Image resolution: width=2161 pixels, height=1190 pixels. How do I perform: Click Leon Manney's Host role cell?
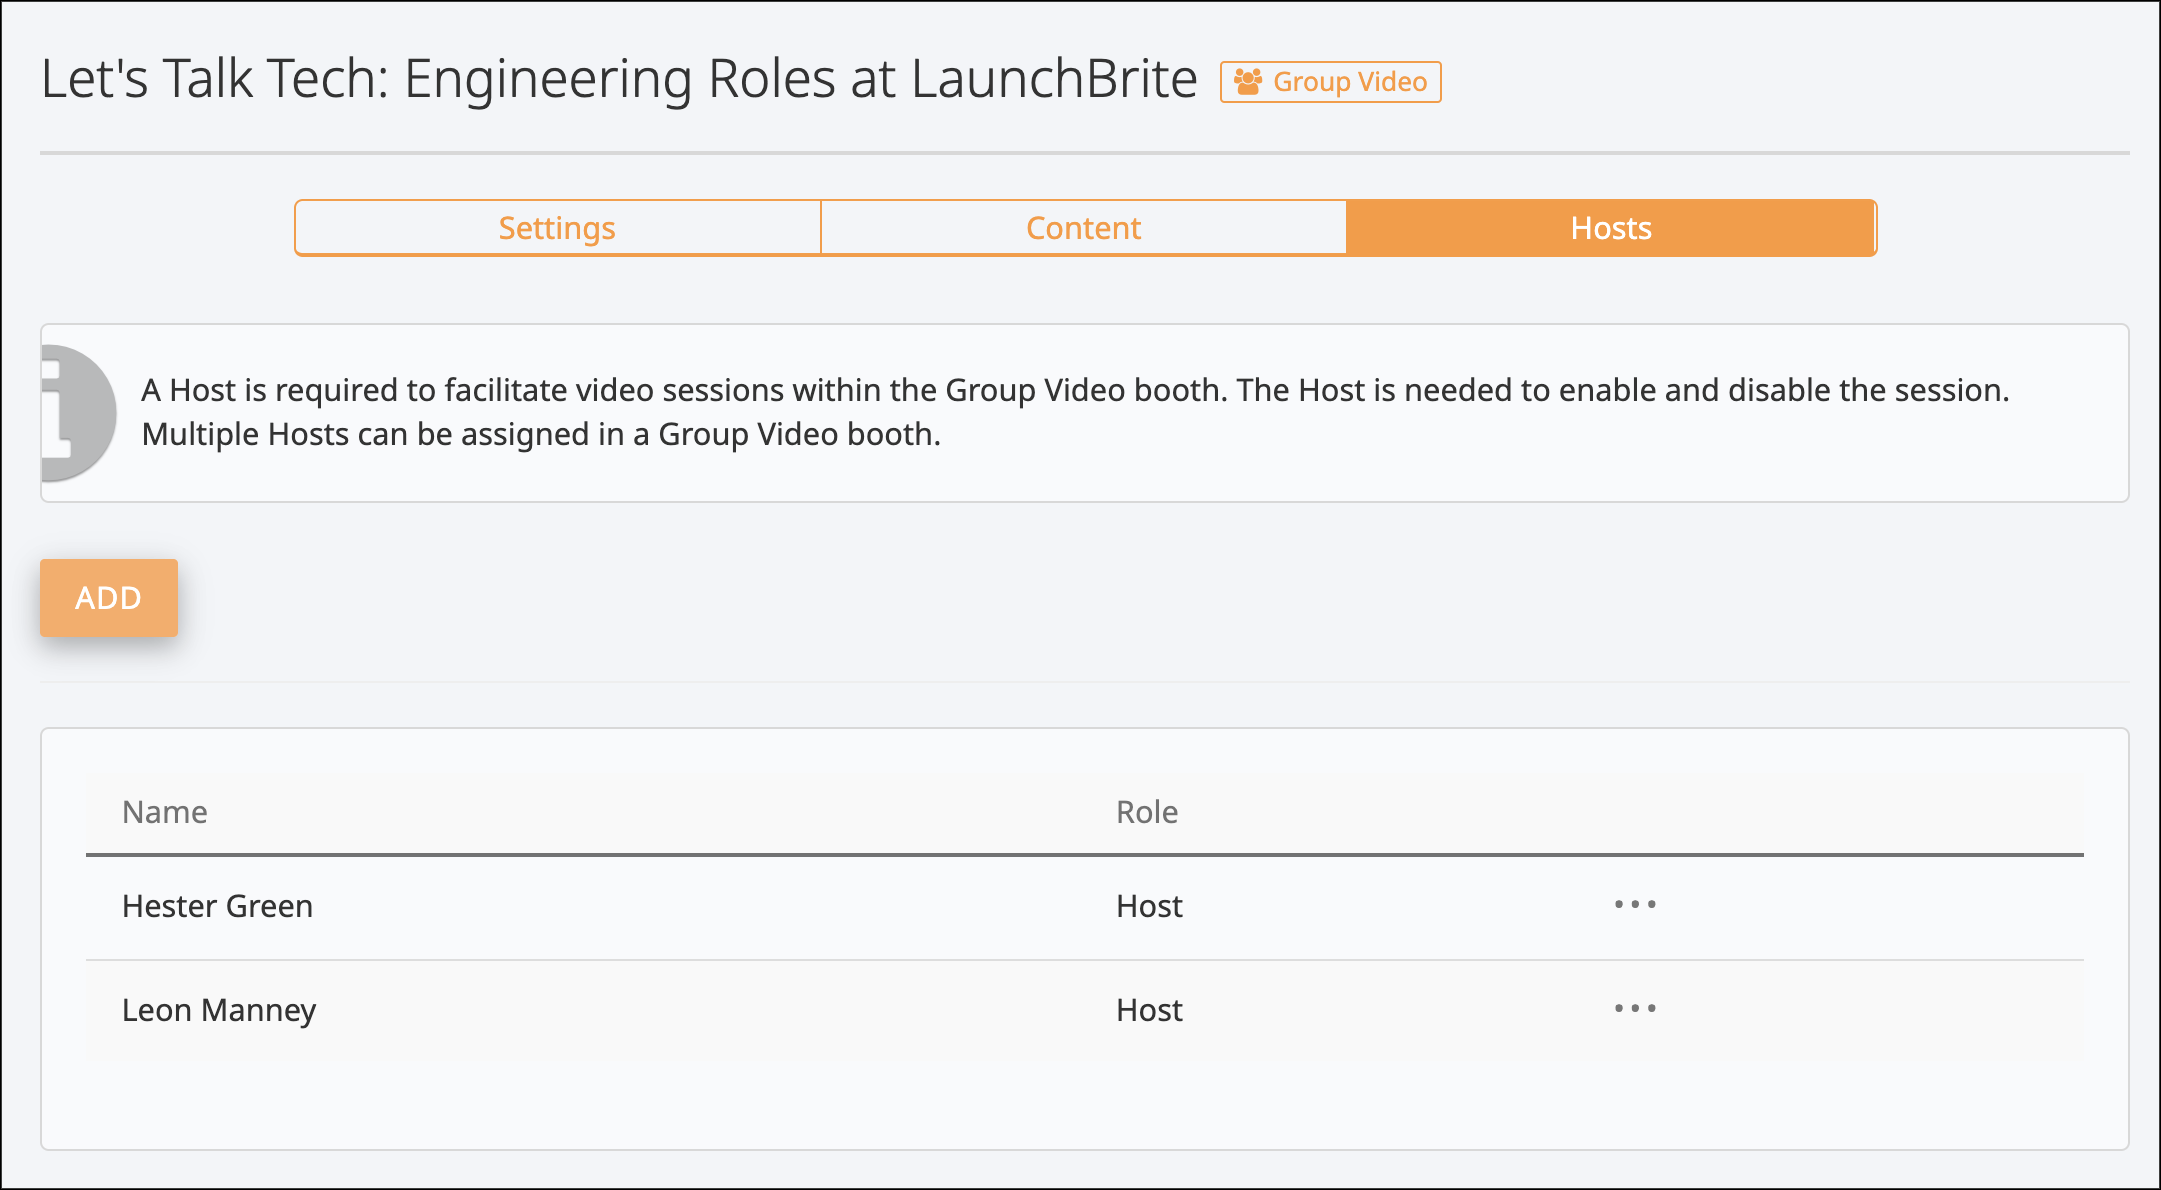coord(1149,1010)
